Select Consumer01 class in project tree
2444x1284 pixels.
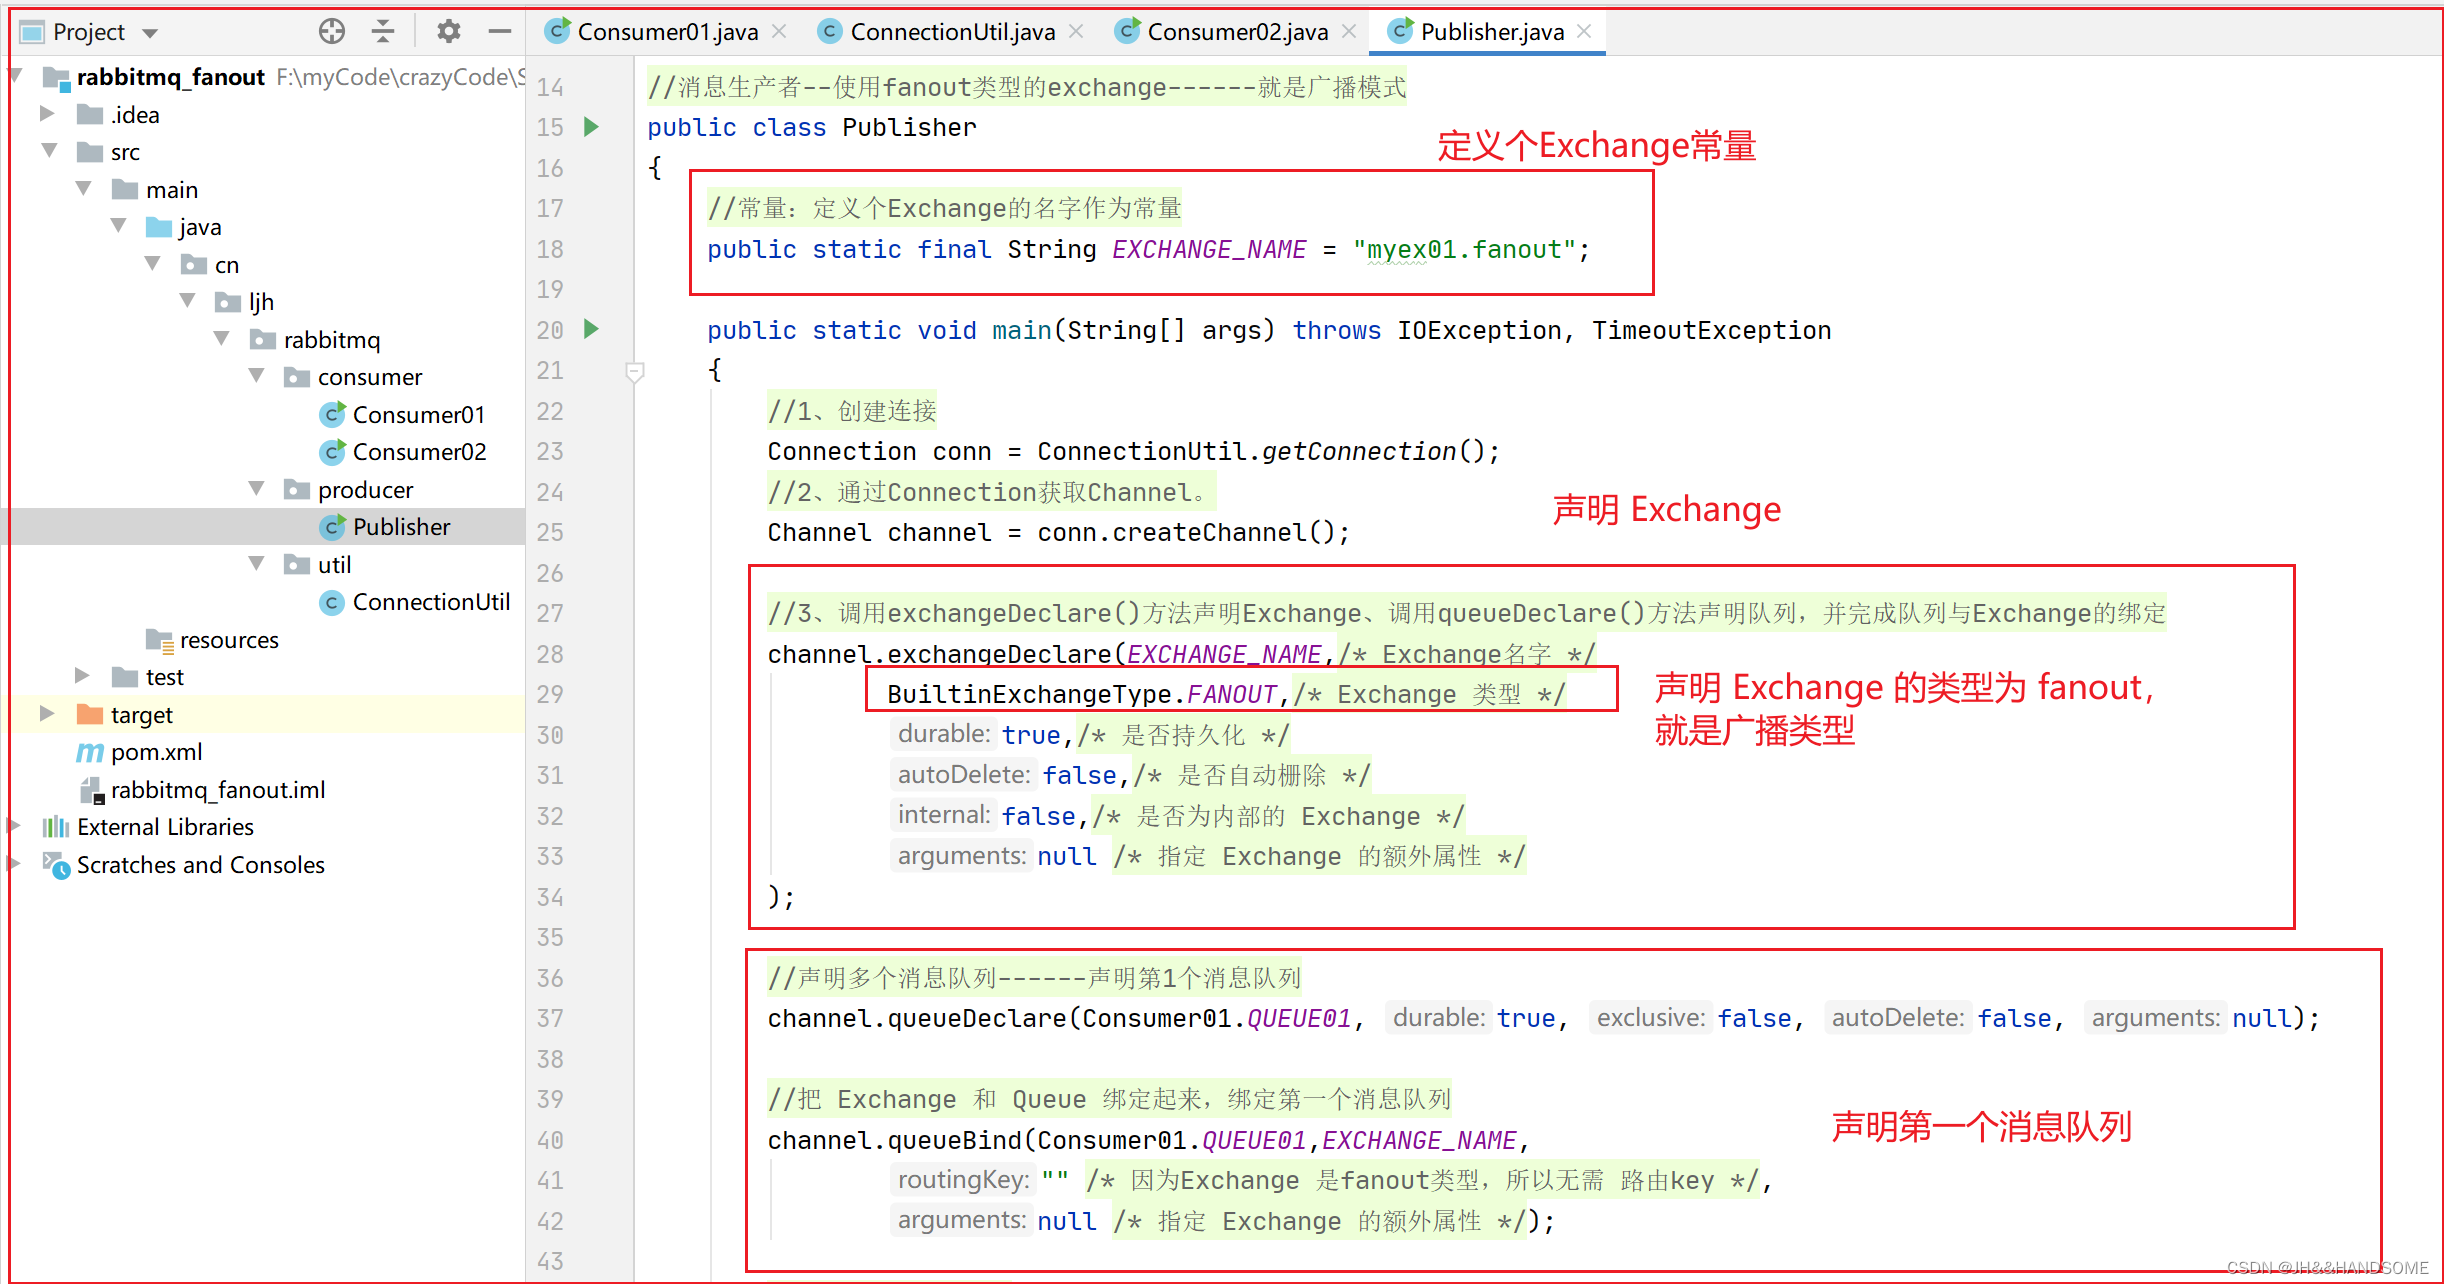[419, 414]
